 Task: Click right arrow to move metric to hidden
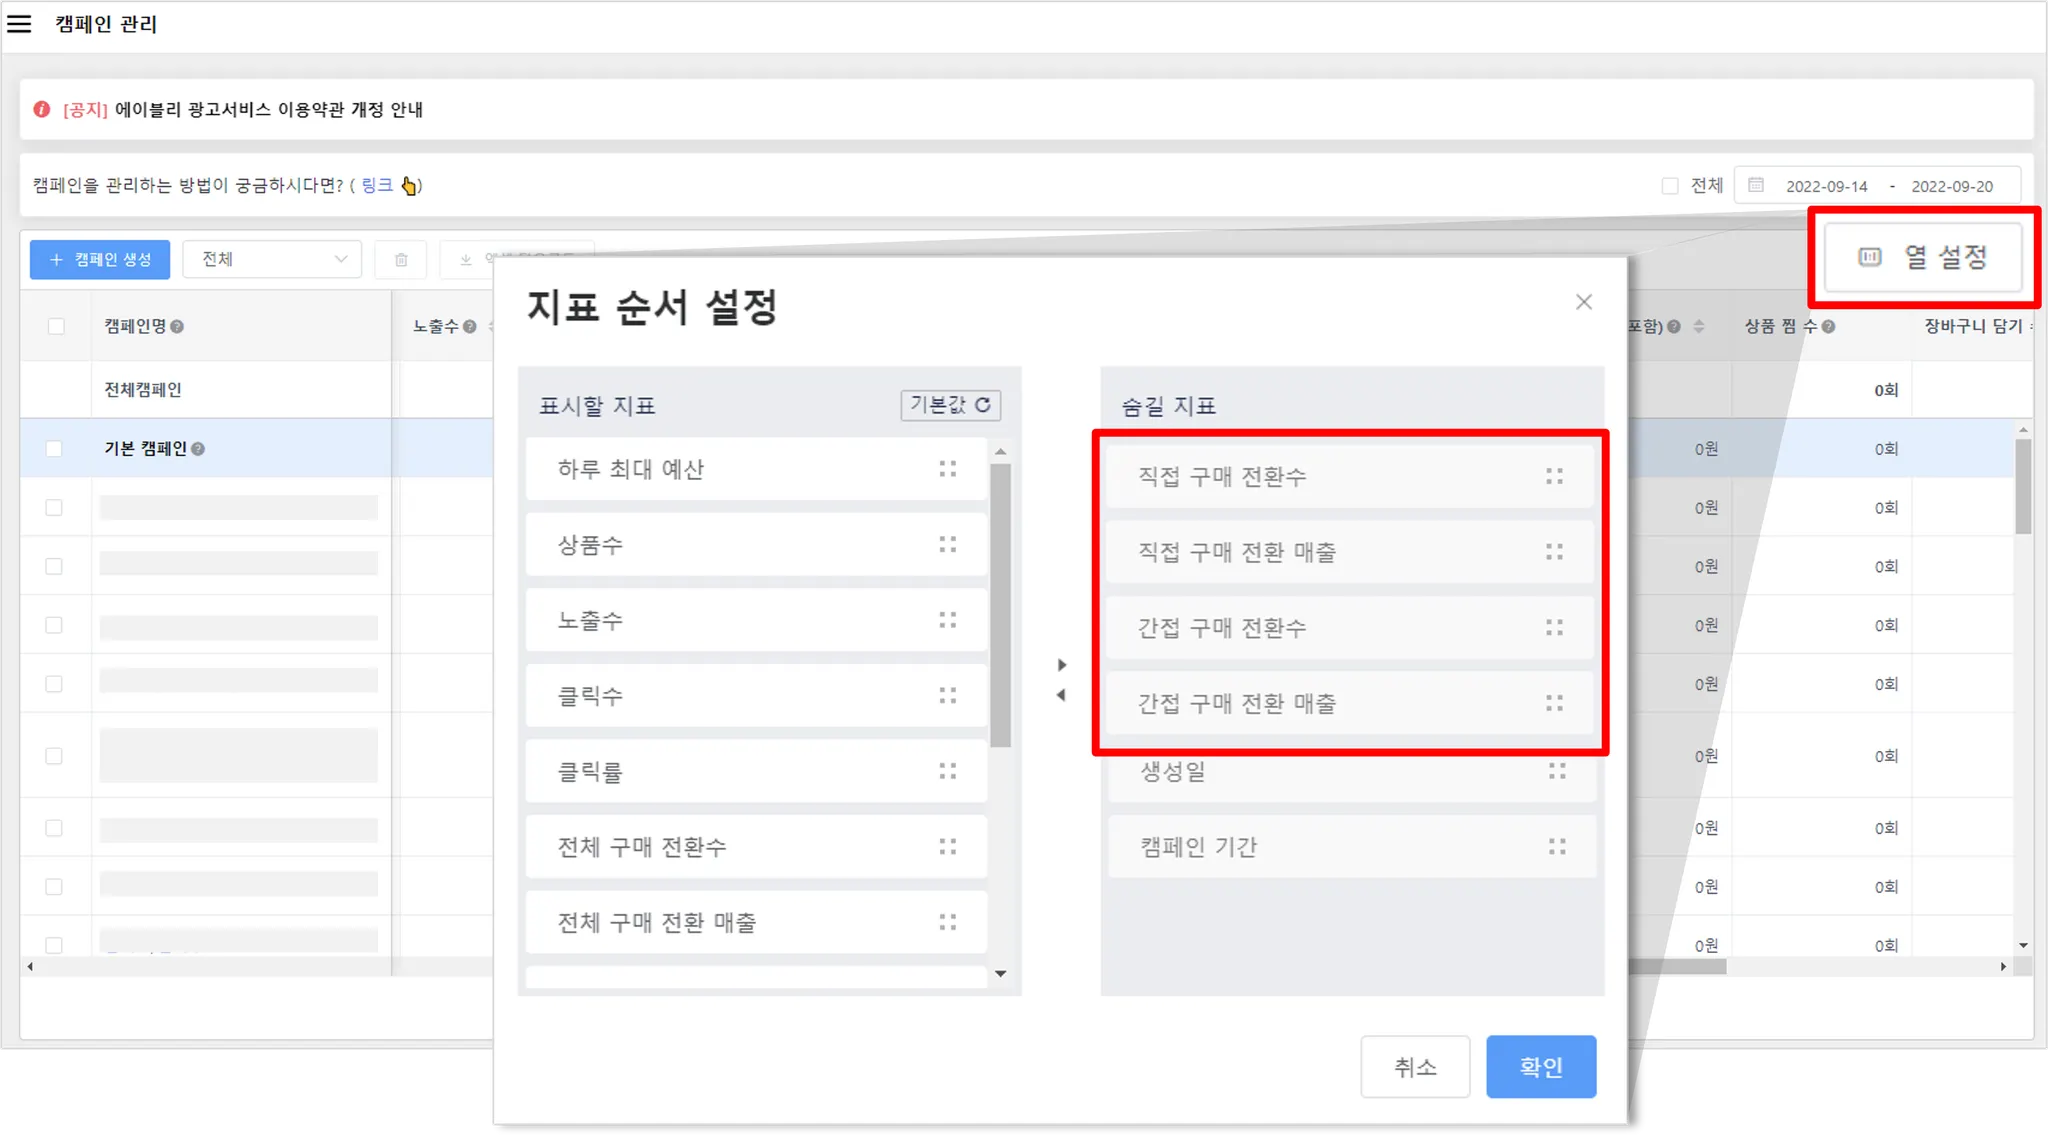coord(1062,665)
